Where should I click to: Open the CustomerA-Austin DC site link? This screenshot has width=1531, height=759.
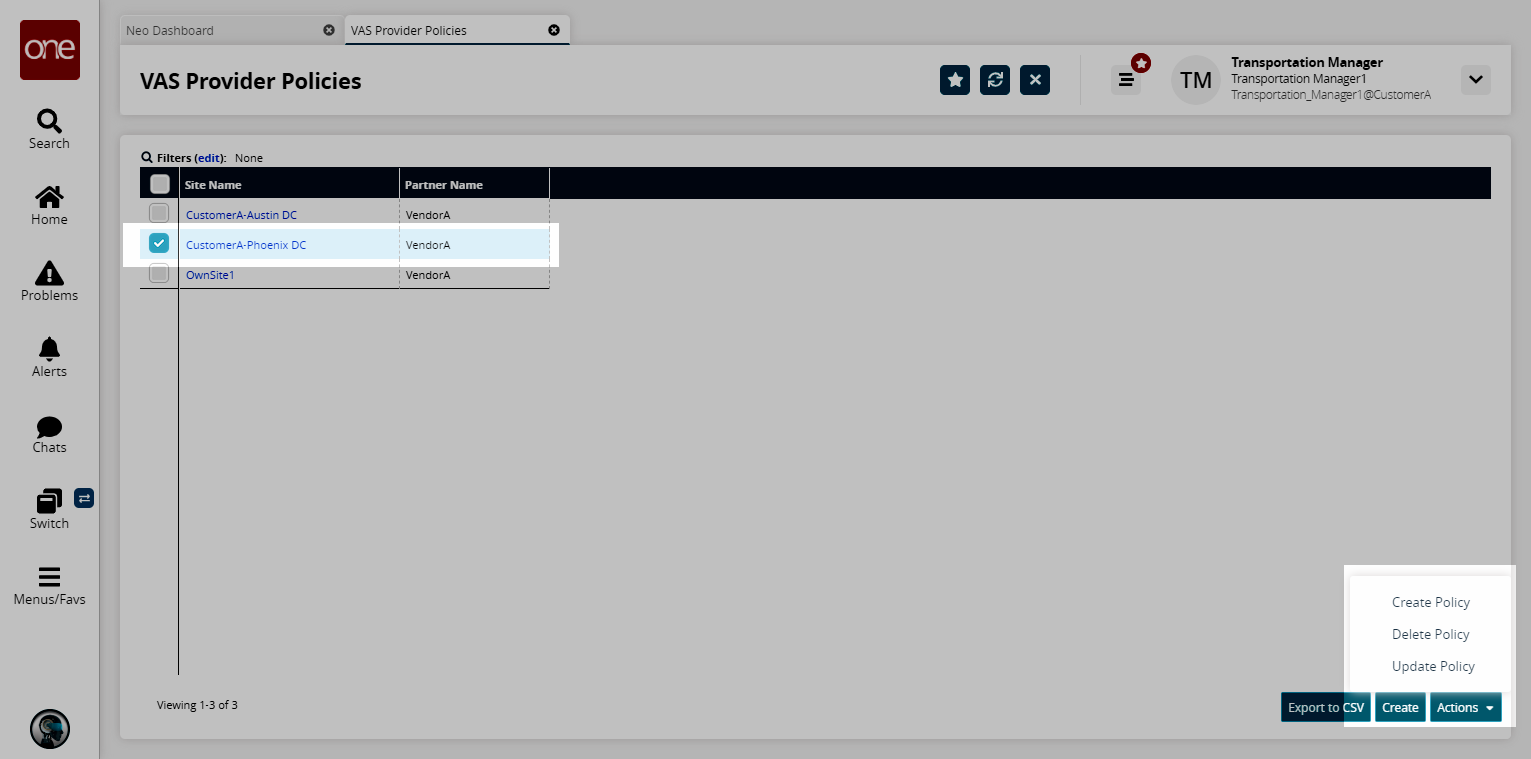pyautogui.click(x=241, y=215)
